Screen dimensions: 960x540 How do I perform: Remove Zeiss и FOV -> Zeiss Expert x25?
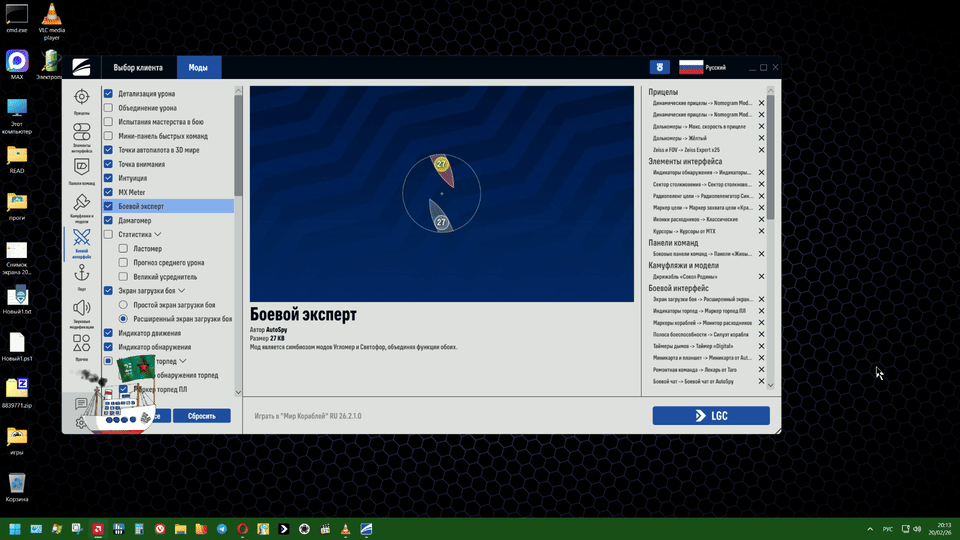point(762,150)
